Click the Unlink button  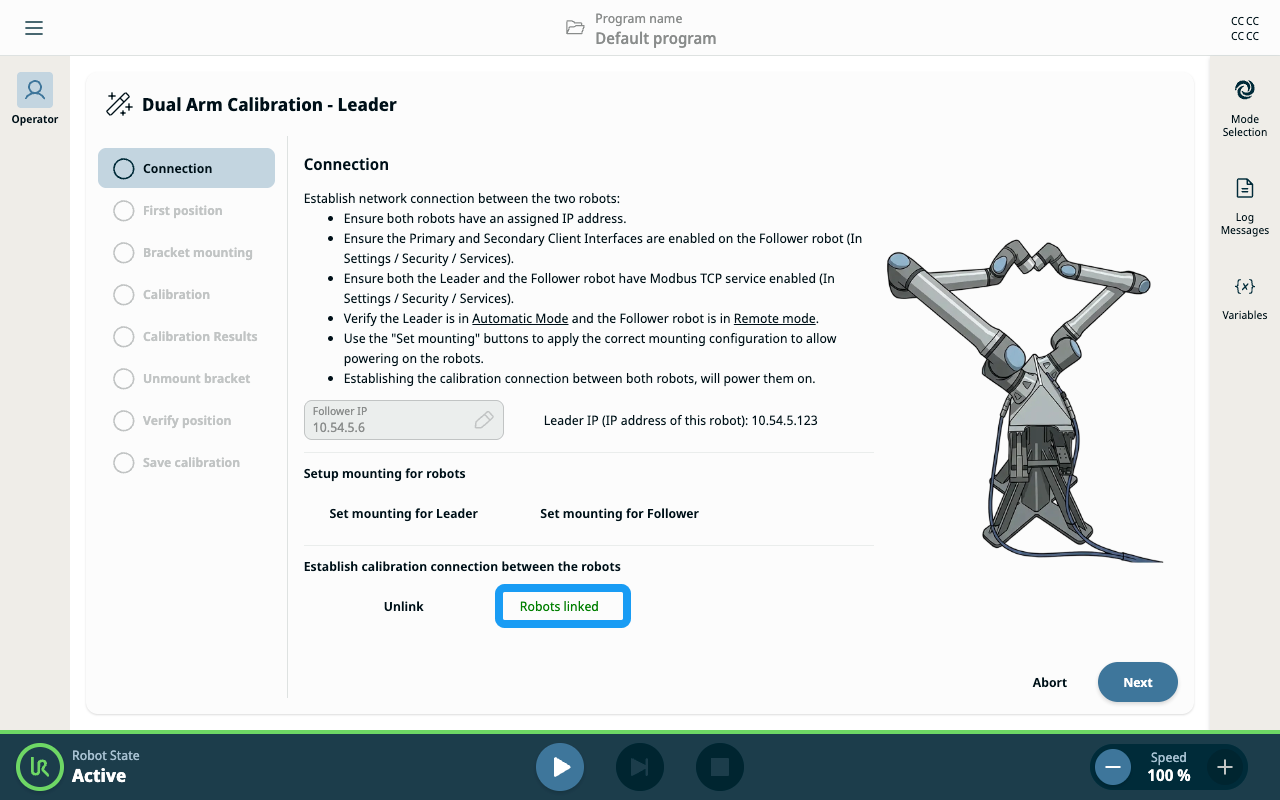click(404, 606)
